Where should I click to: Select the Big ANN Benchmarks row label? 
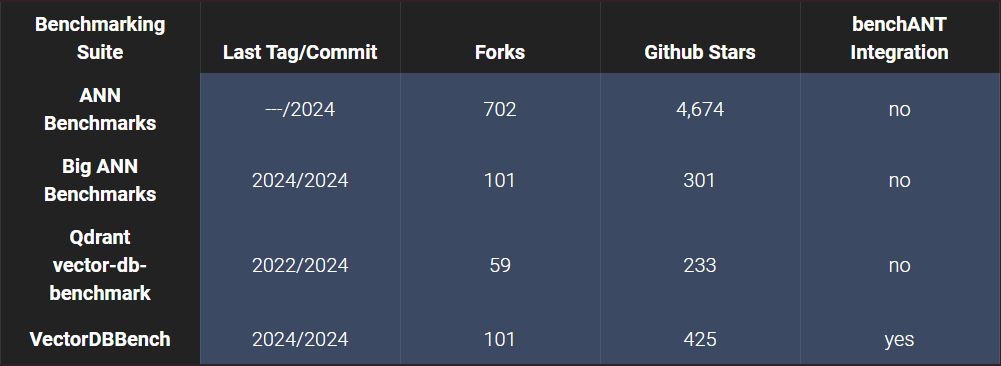pyautogui.click(x=100, y=180)
